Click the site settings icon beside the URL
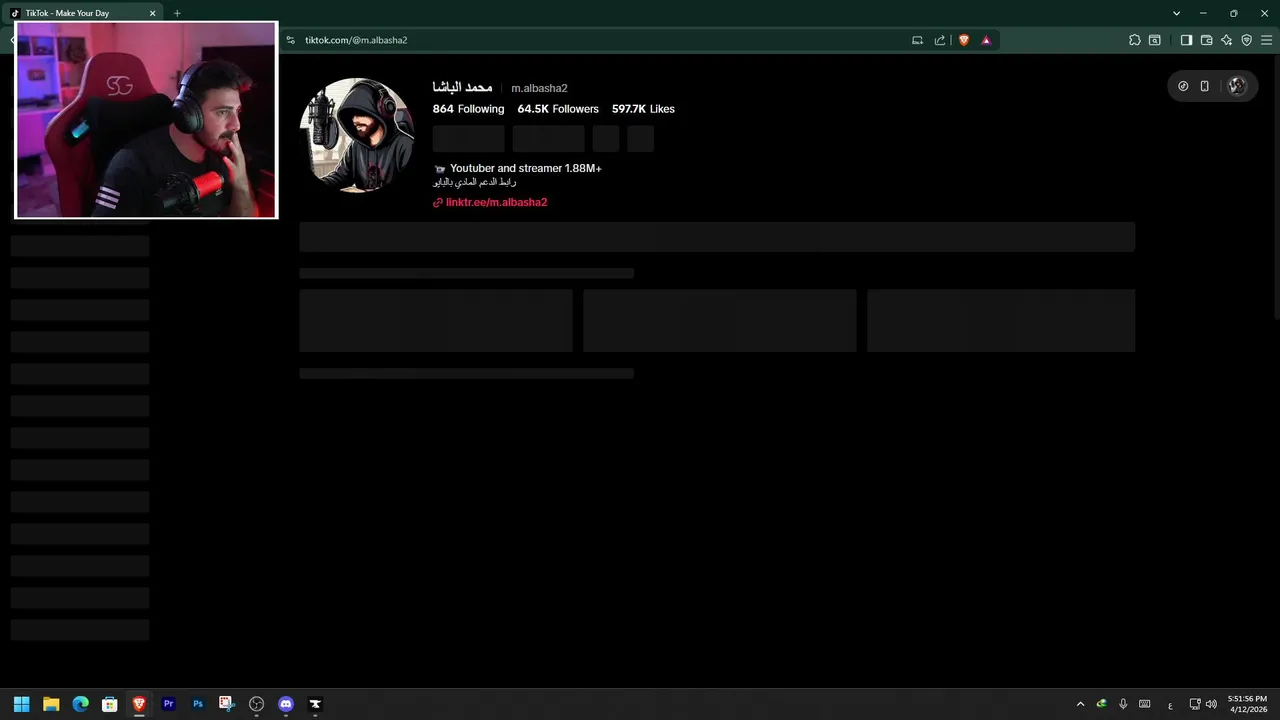Screen dimensions: 1280x720 tap(291, 40)
